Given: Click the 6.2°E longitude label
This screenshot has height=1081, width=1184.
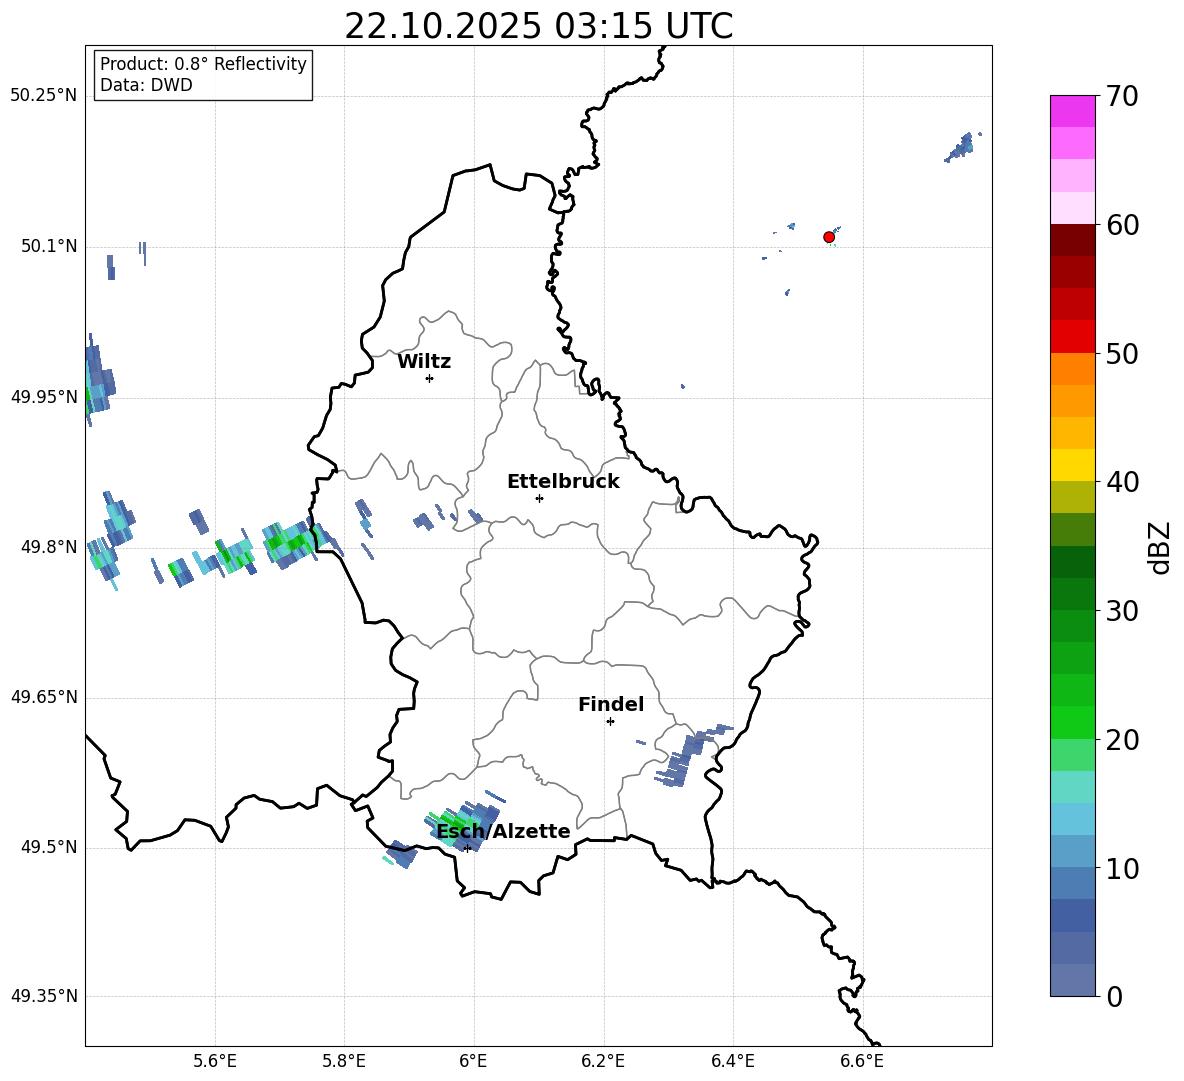Looking at the screenshot, I should pos(603,1060).
